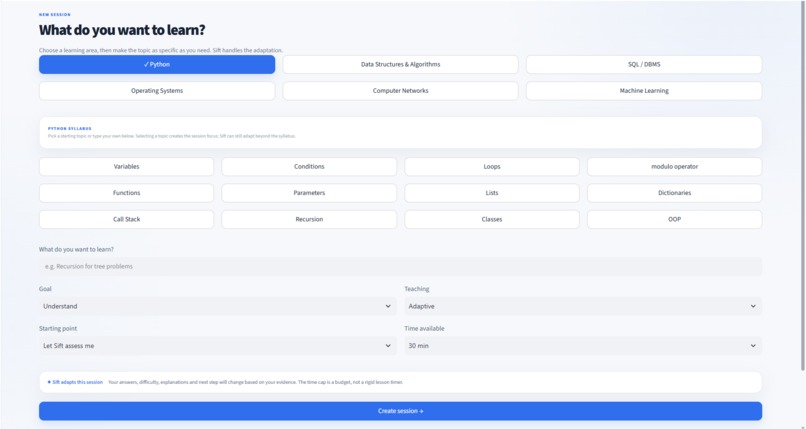806x429 pixels.
Task: Select the modulo operator topic
Action: pos(674,167)
